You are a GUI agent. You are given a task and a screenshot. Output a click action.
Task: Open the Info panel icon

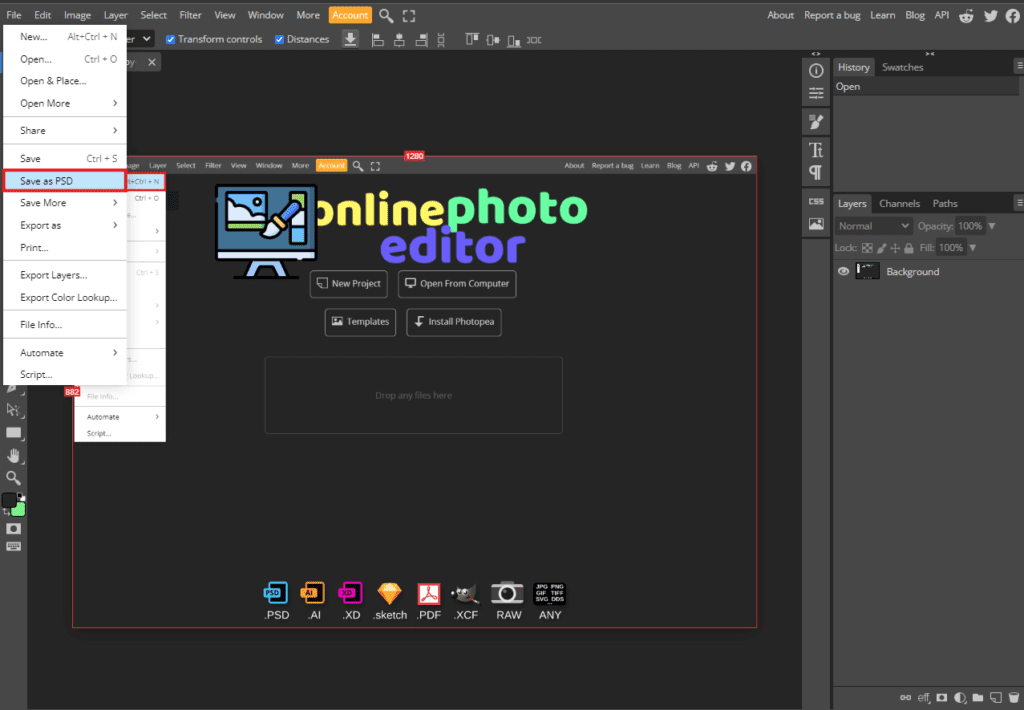point(816,71)
